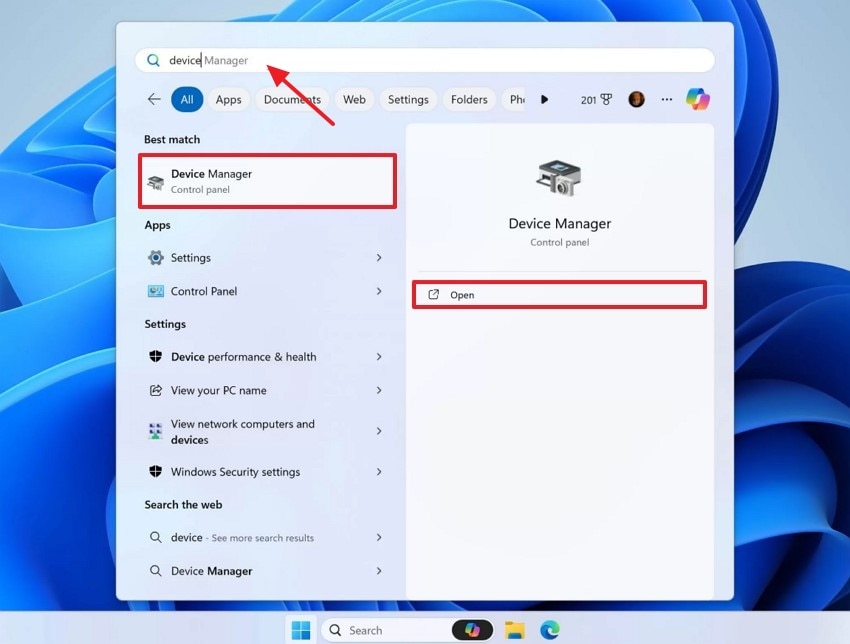Click the magnifier icon in the search box
850x644 pixels.
coord(153,60)
